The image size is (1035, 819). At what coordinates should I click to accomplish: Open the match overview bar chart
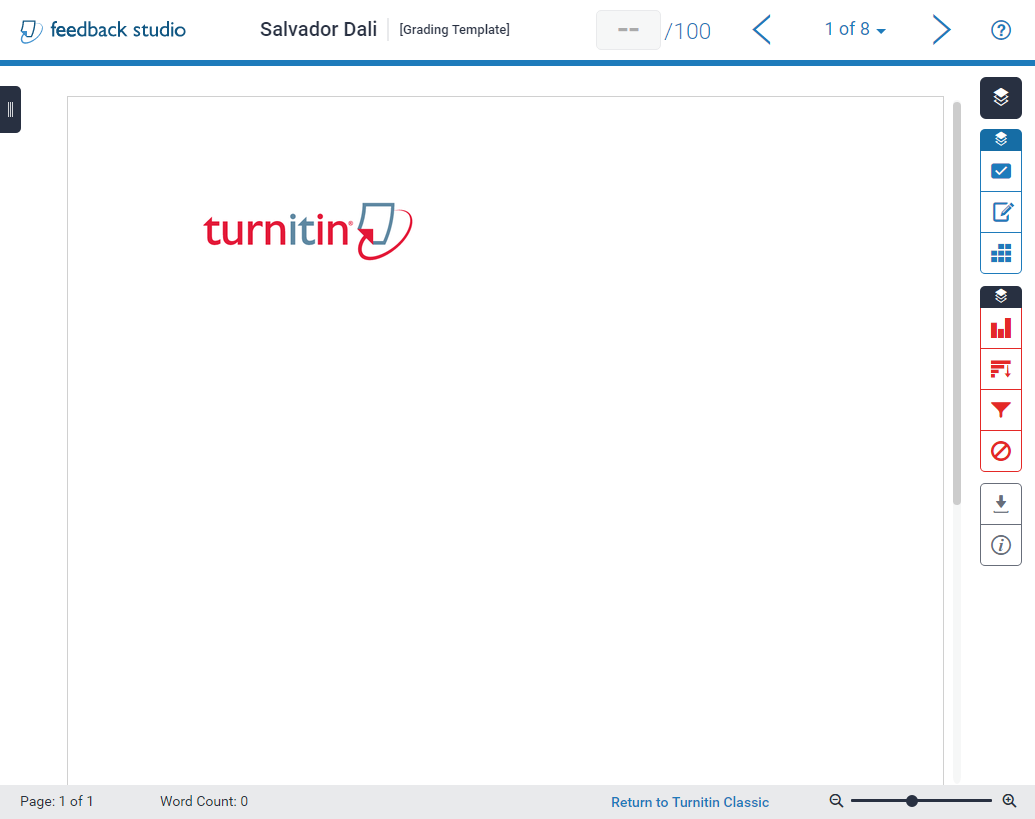point(1001,328)
